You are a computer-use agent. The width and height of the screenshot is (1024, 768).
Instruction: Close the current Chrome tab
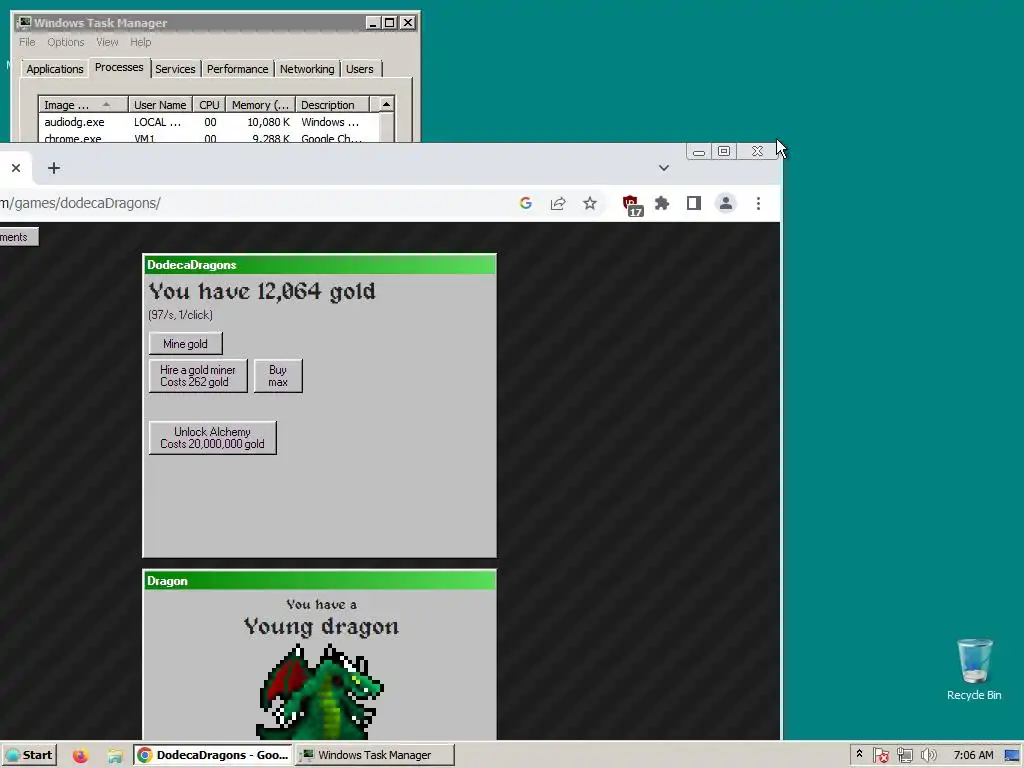16,168
